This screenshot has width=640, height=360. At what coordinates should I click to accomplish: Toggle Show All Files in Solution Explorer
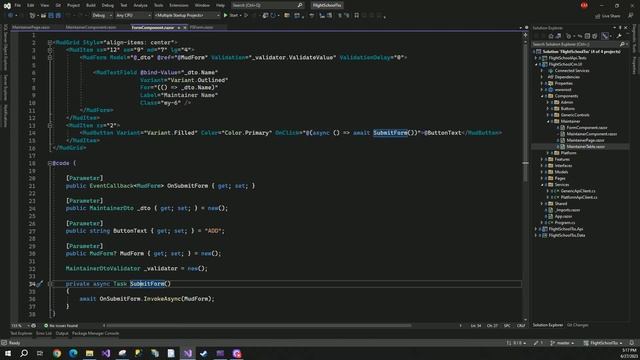(x=595, y=36)
